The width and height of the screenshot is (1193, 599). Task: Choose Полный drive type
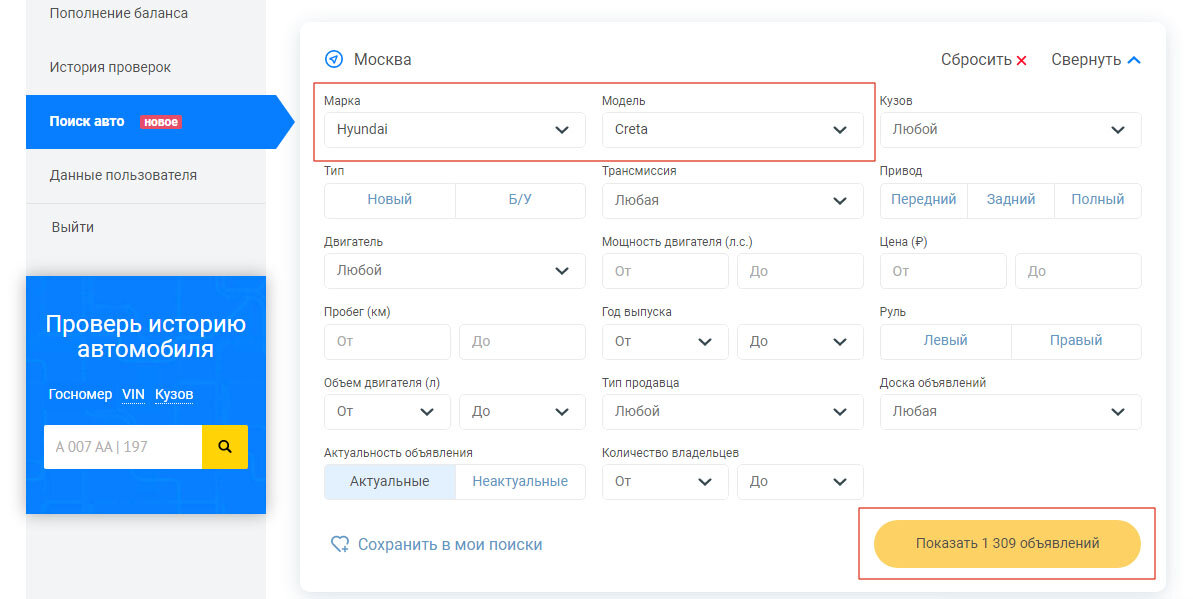(1098, 200)
